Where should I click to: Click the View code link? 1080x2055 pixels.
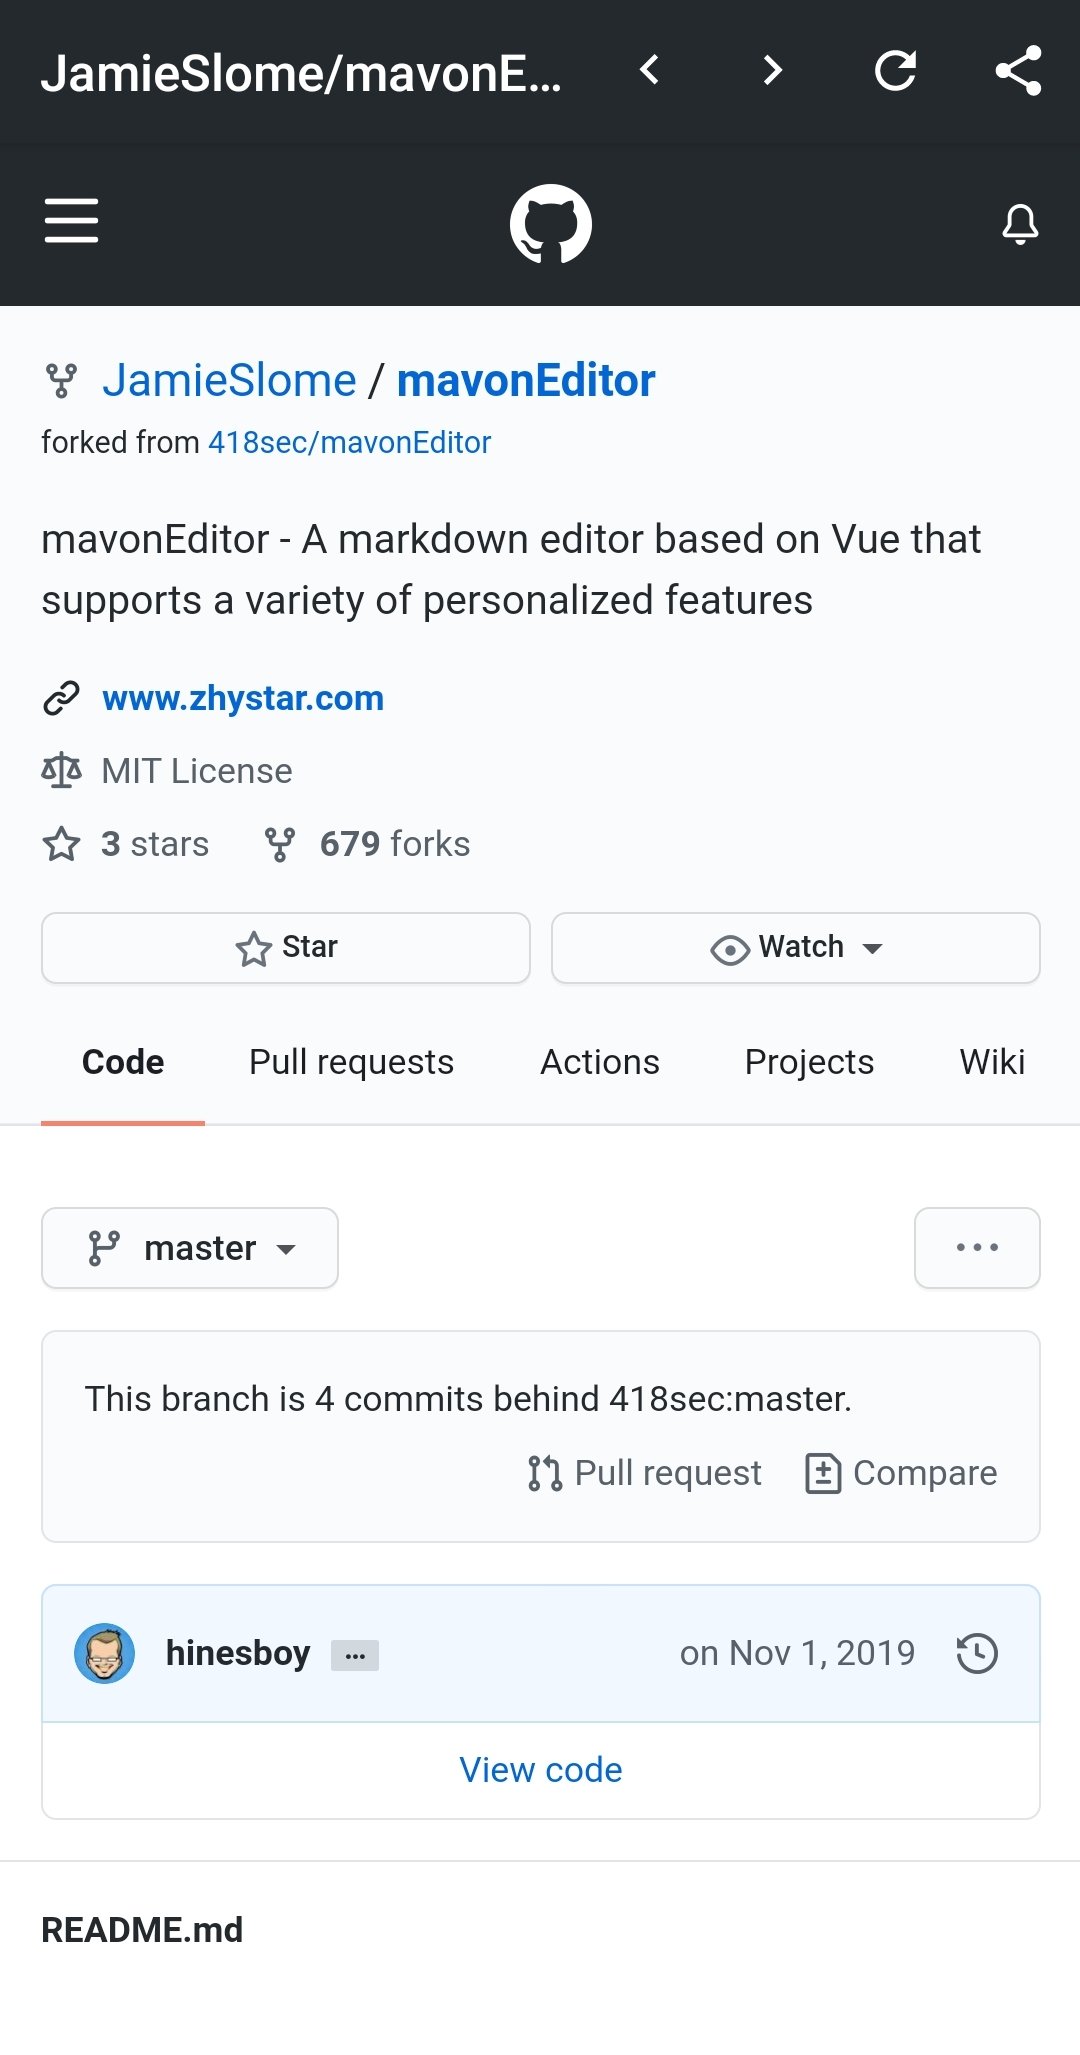[541, 1770]
